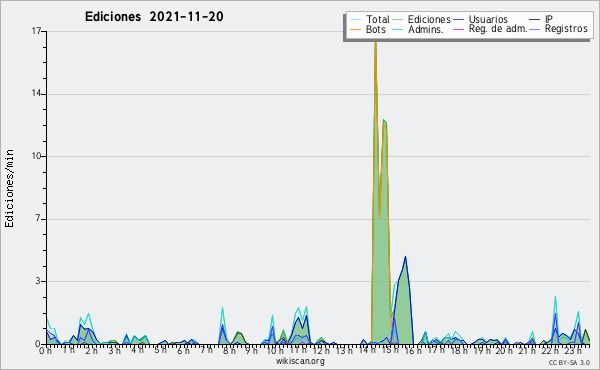The height and width of the screenshot is (370, 600).
Task: Click the Usuarios legend entry
Action: tap(481, 19)
